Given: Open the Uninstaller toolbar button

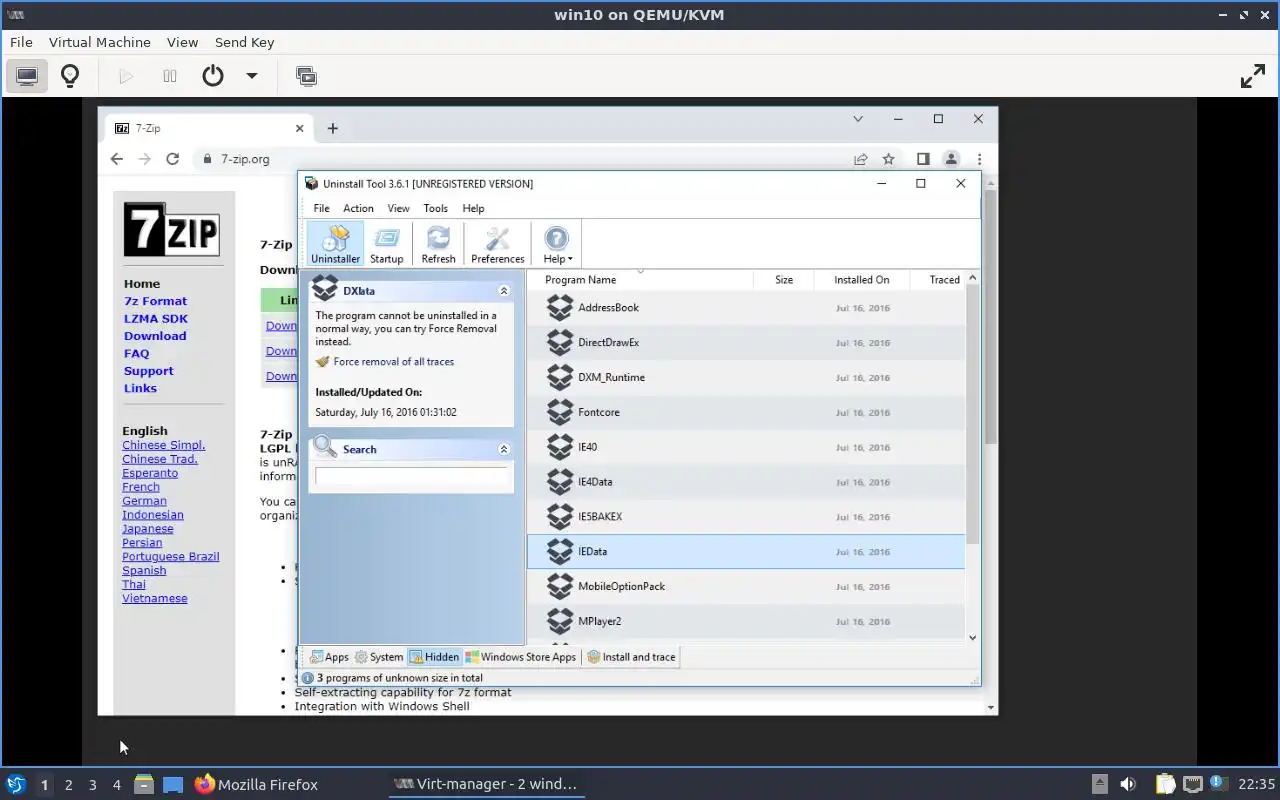Looking at the screenshot, I should (335, 244).
